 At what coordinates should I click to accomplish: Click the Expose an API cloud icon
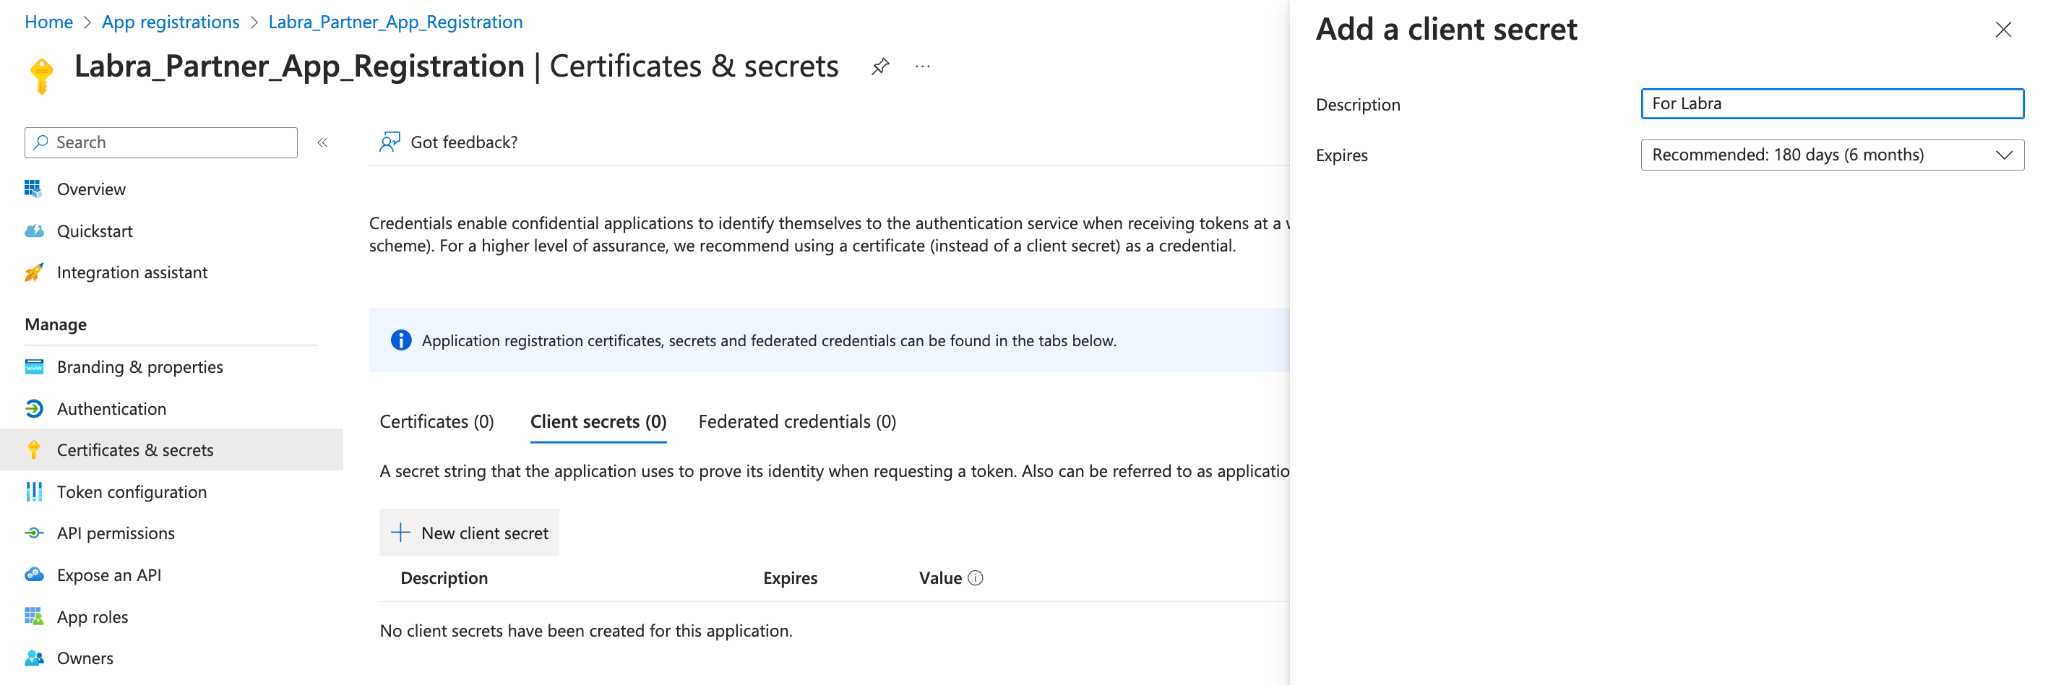(x=34, y=575)
